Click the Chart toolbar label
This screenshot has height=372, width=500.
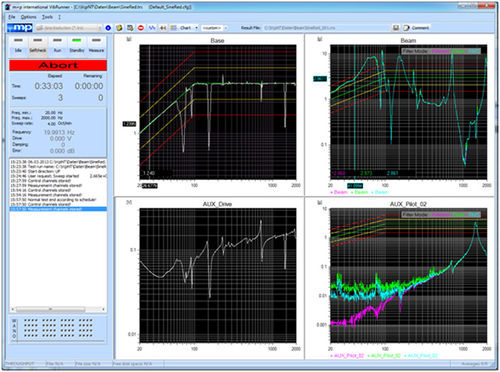185,28
